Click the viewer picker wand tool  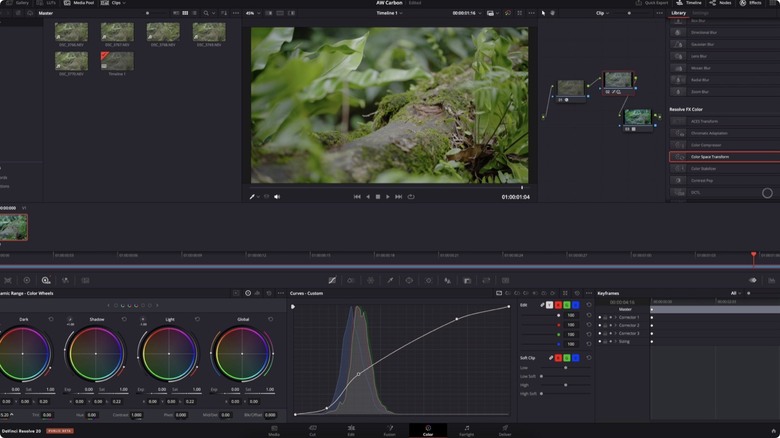[x=252, y=197]
